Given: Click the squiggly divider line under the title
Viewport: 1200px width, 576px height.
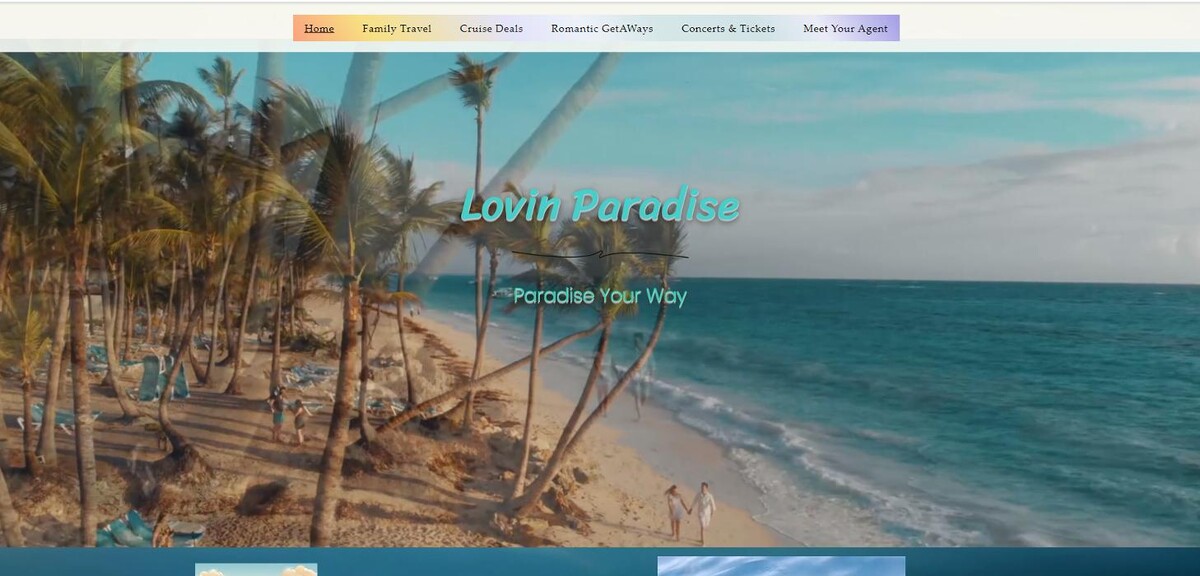Looking at the screenshot, I should coord(599,256).
